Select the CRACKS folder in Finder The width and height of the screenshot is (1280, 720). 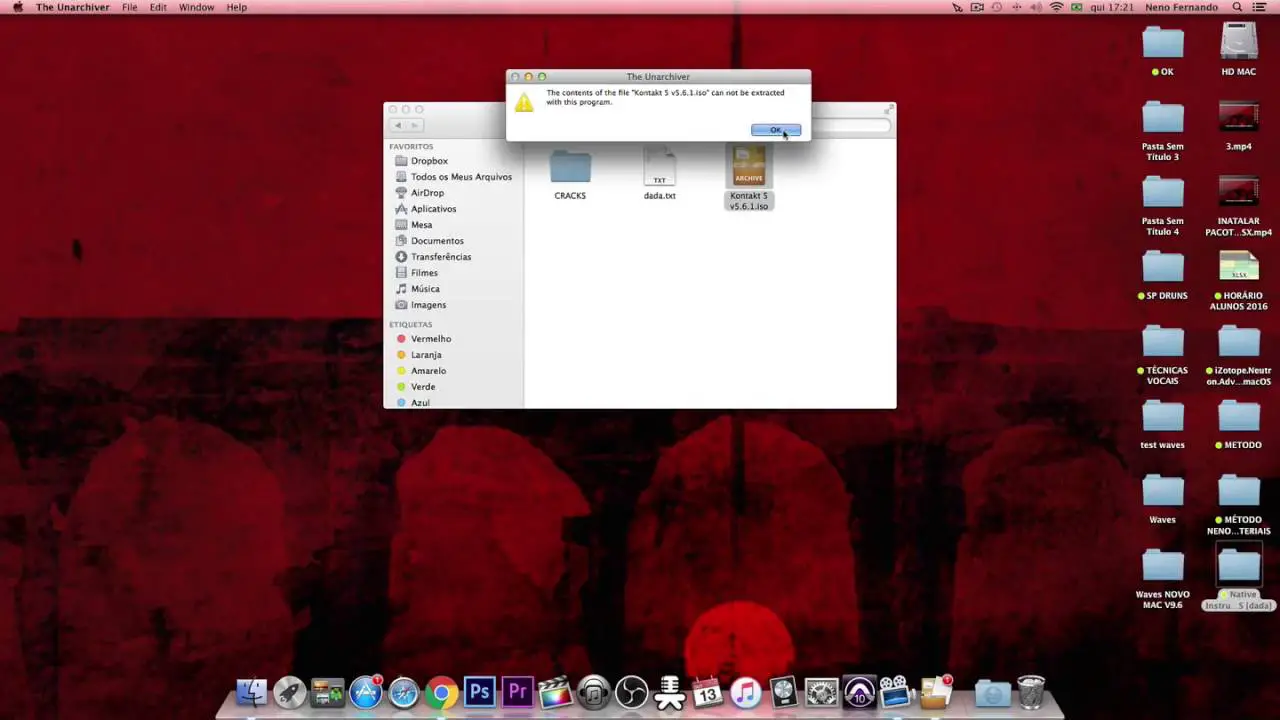pos(570,174)
